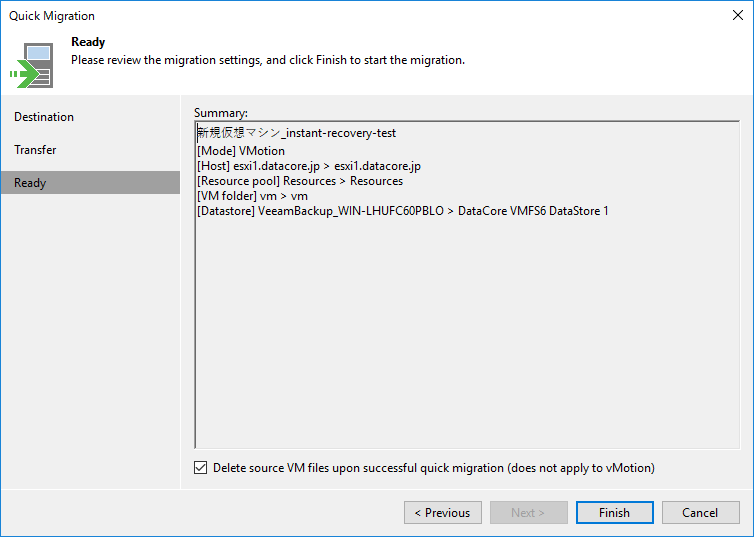Screen dimensions: 754x537
Task: Click the [Resource pool] Resources summary line
Action: point(300,181)
